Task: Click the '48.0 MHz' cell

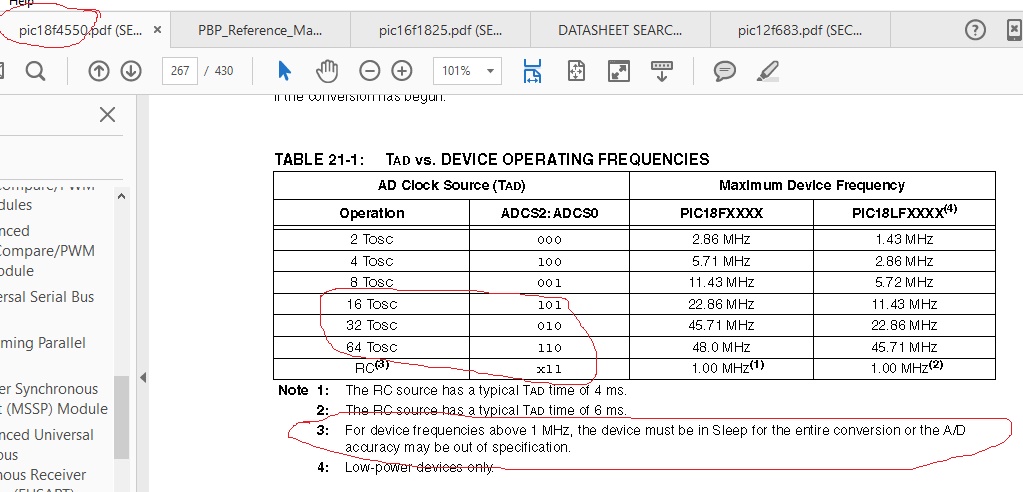Action: pos(721,347)
